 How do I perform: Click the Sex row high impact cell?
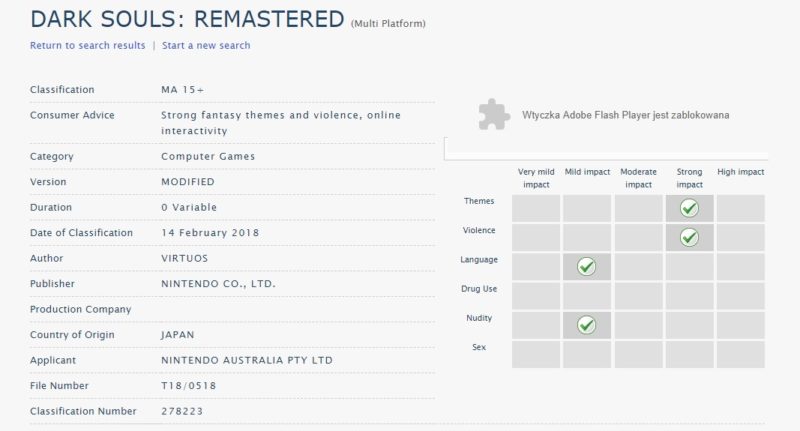pyautogui.click(x=740, y=354)
